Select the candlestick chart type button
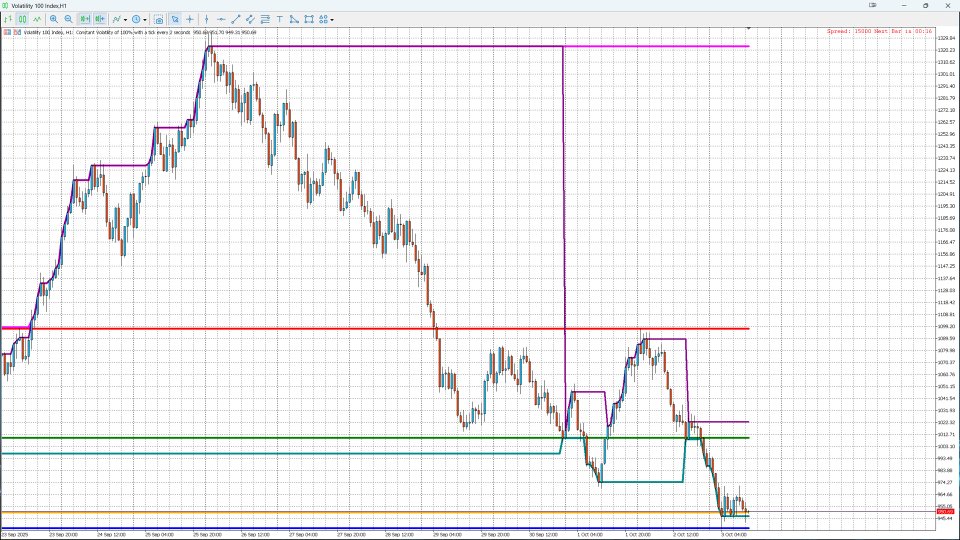 (x=22, y=19)
